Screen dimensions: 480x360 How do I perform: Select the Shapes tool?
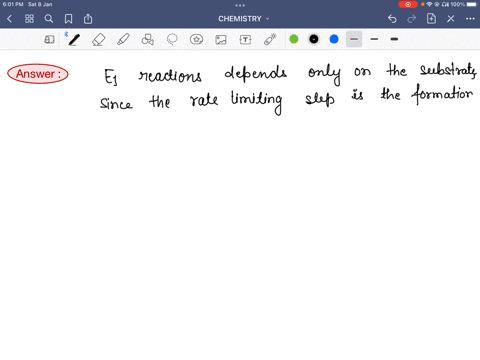click(x=147, y=39)
